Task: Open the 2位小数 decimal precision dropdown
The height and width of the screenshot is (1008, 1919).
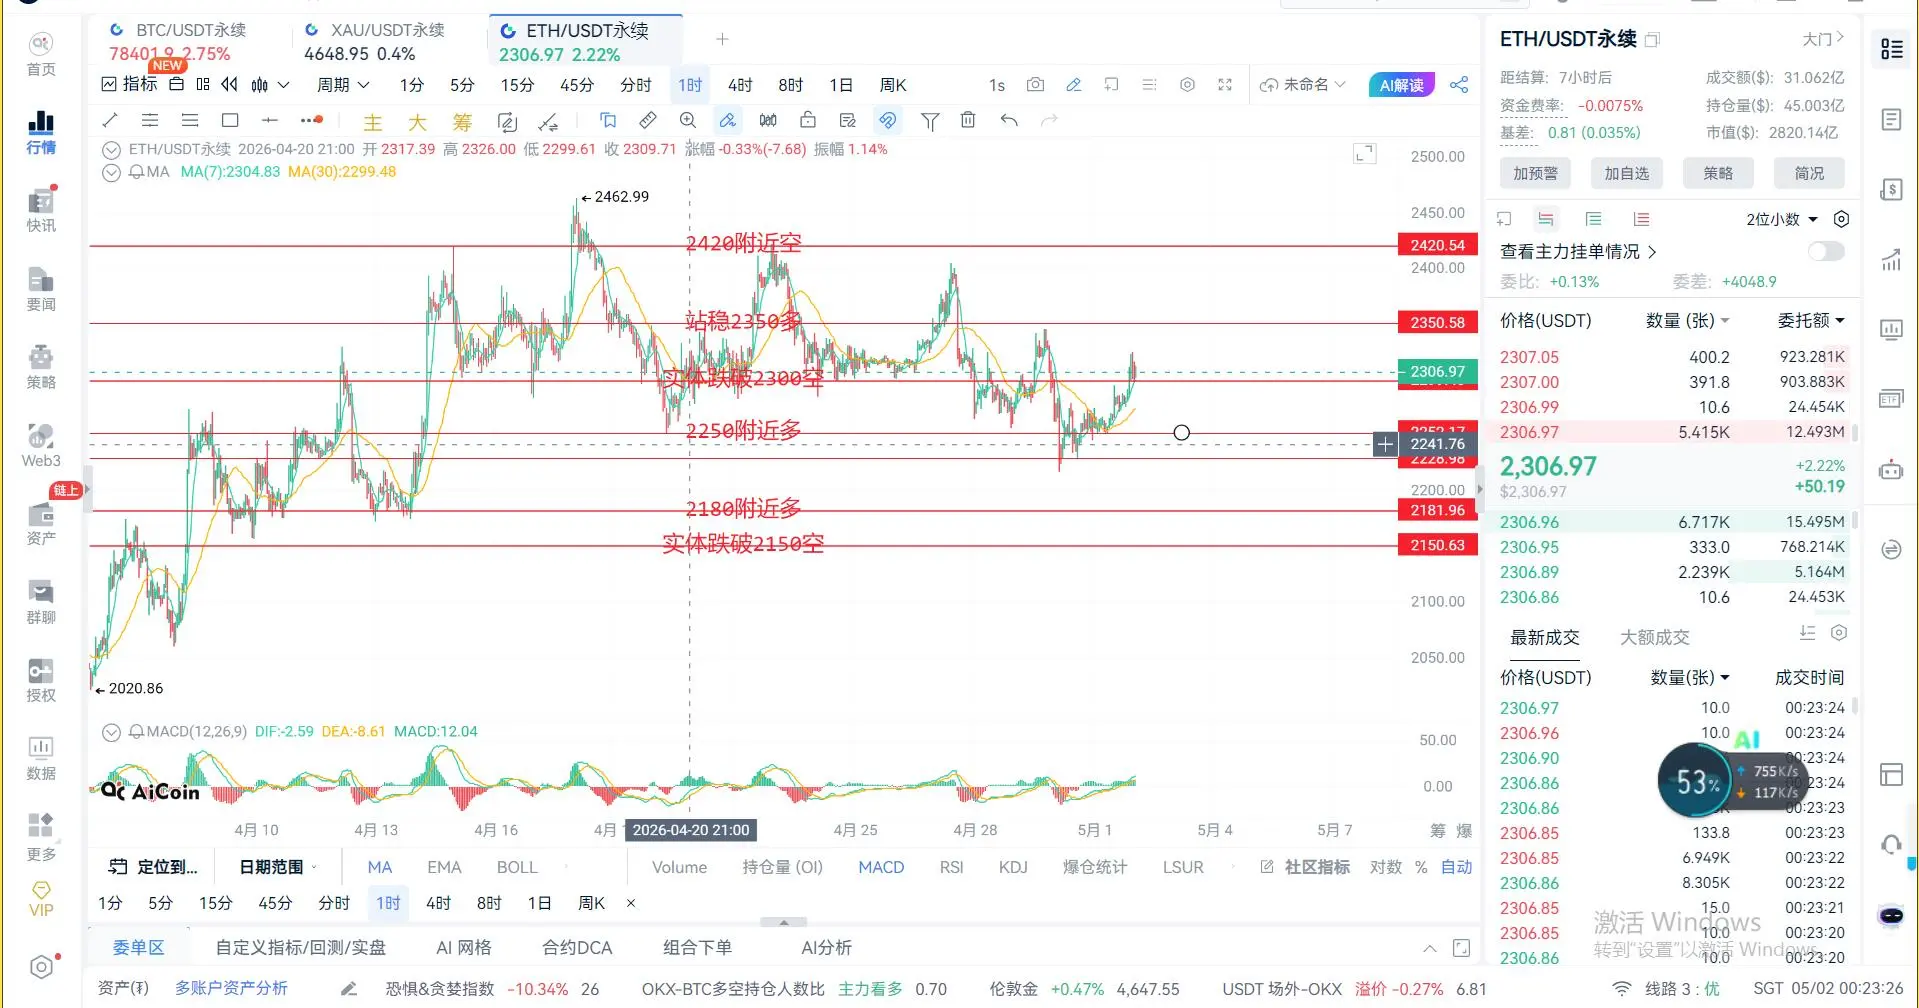Action: 1782,219
